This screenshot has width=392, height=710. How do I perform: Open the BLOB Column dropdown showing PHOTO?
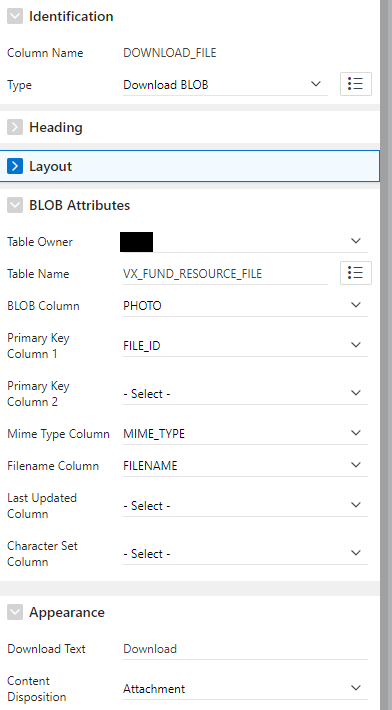tap(245, 306)
